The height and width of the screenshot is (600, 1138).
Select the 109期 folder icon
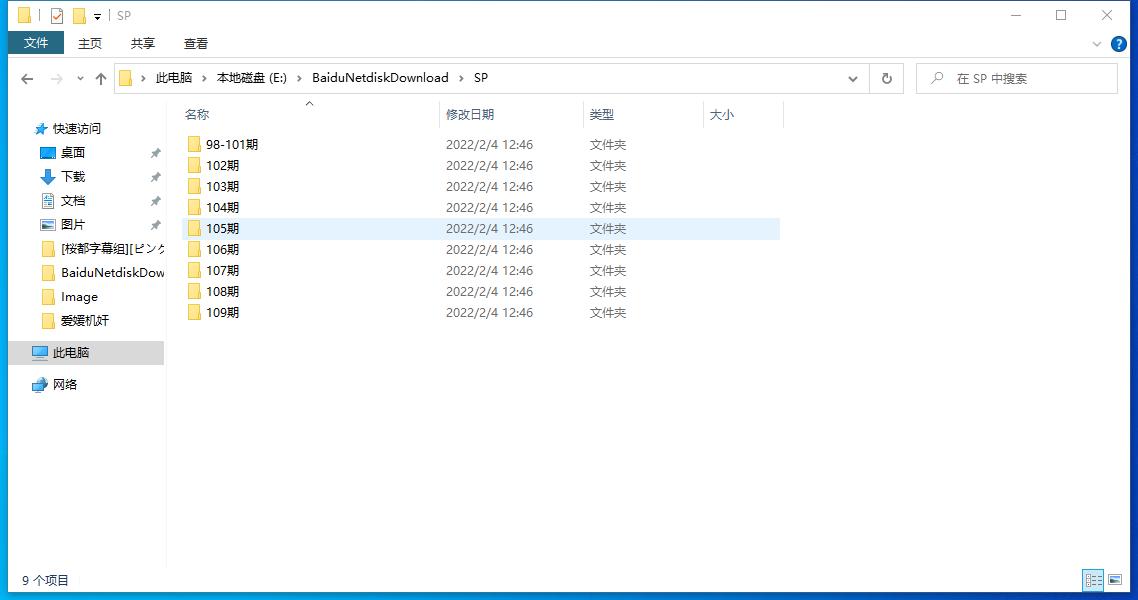coord(194,313)
